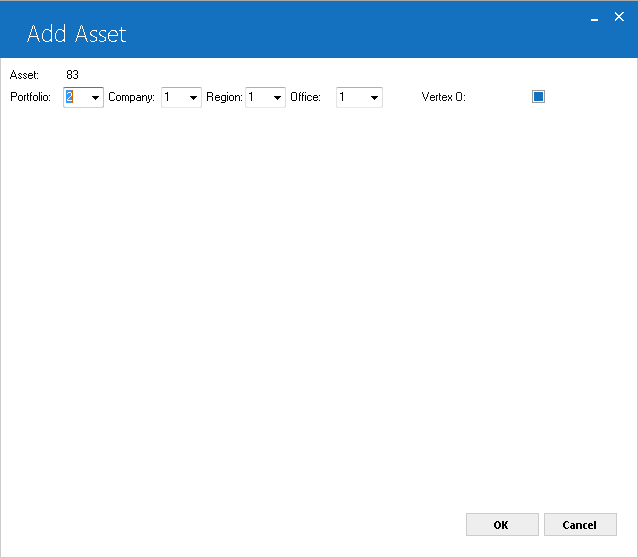This screenshot has width=638, height=558.
Task: Click inside the Company value box
Action: (175, 97)
